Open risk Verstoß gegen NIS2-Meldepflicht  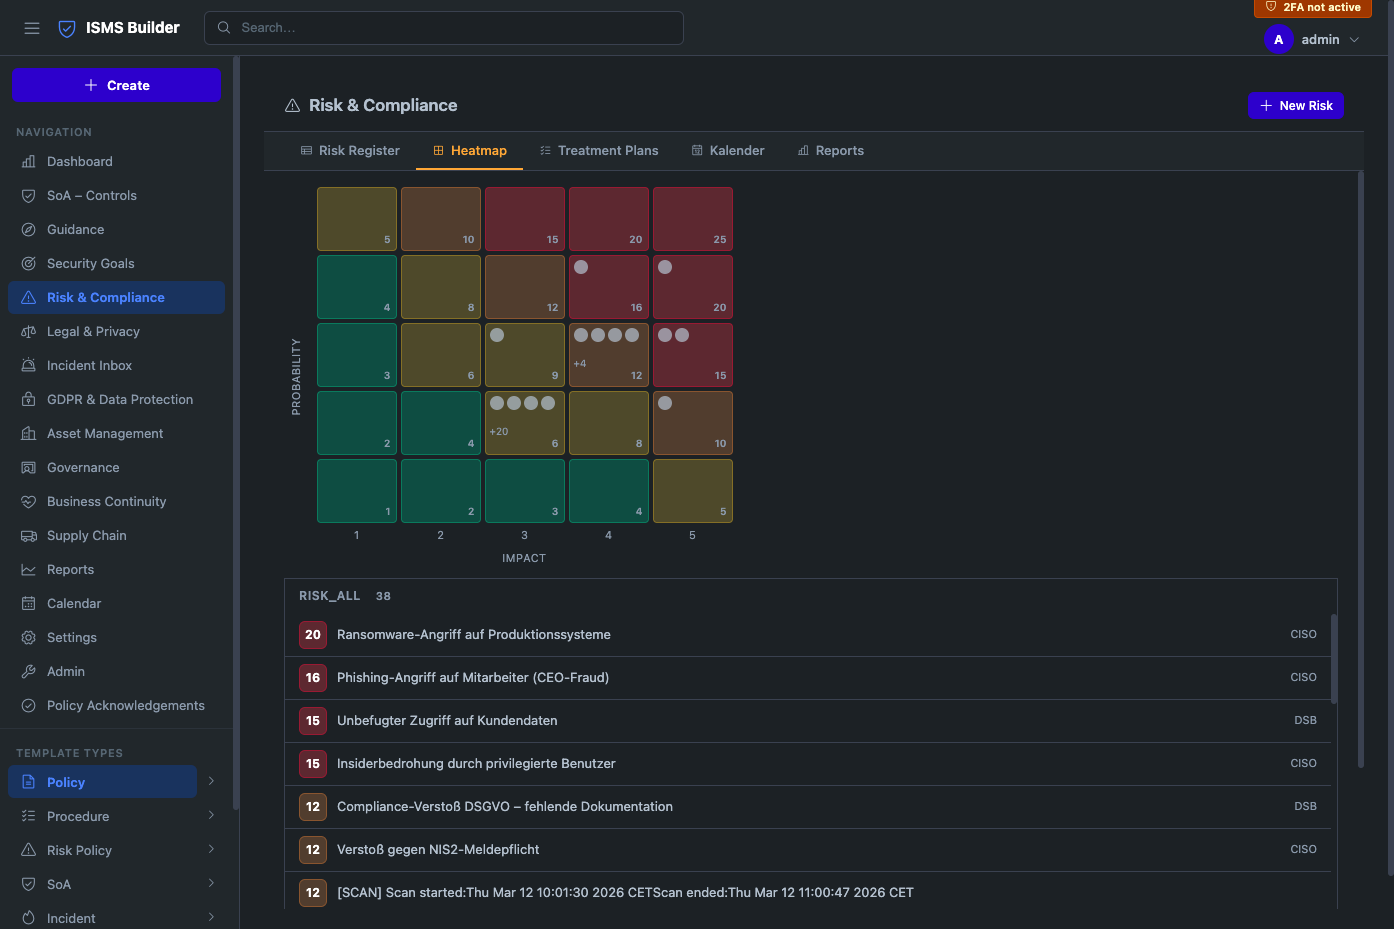pos(808,850)
